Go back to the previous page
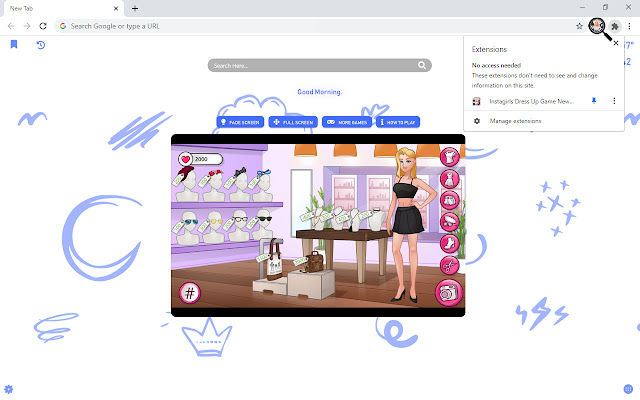Screen dimensions: 640x400 pyautogui.click(x=11, y=26)
